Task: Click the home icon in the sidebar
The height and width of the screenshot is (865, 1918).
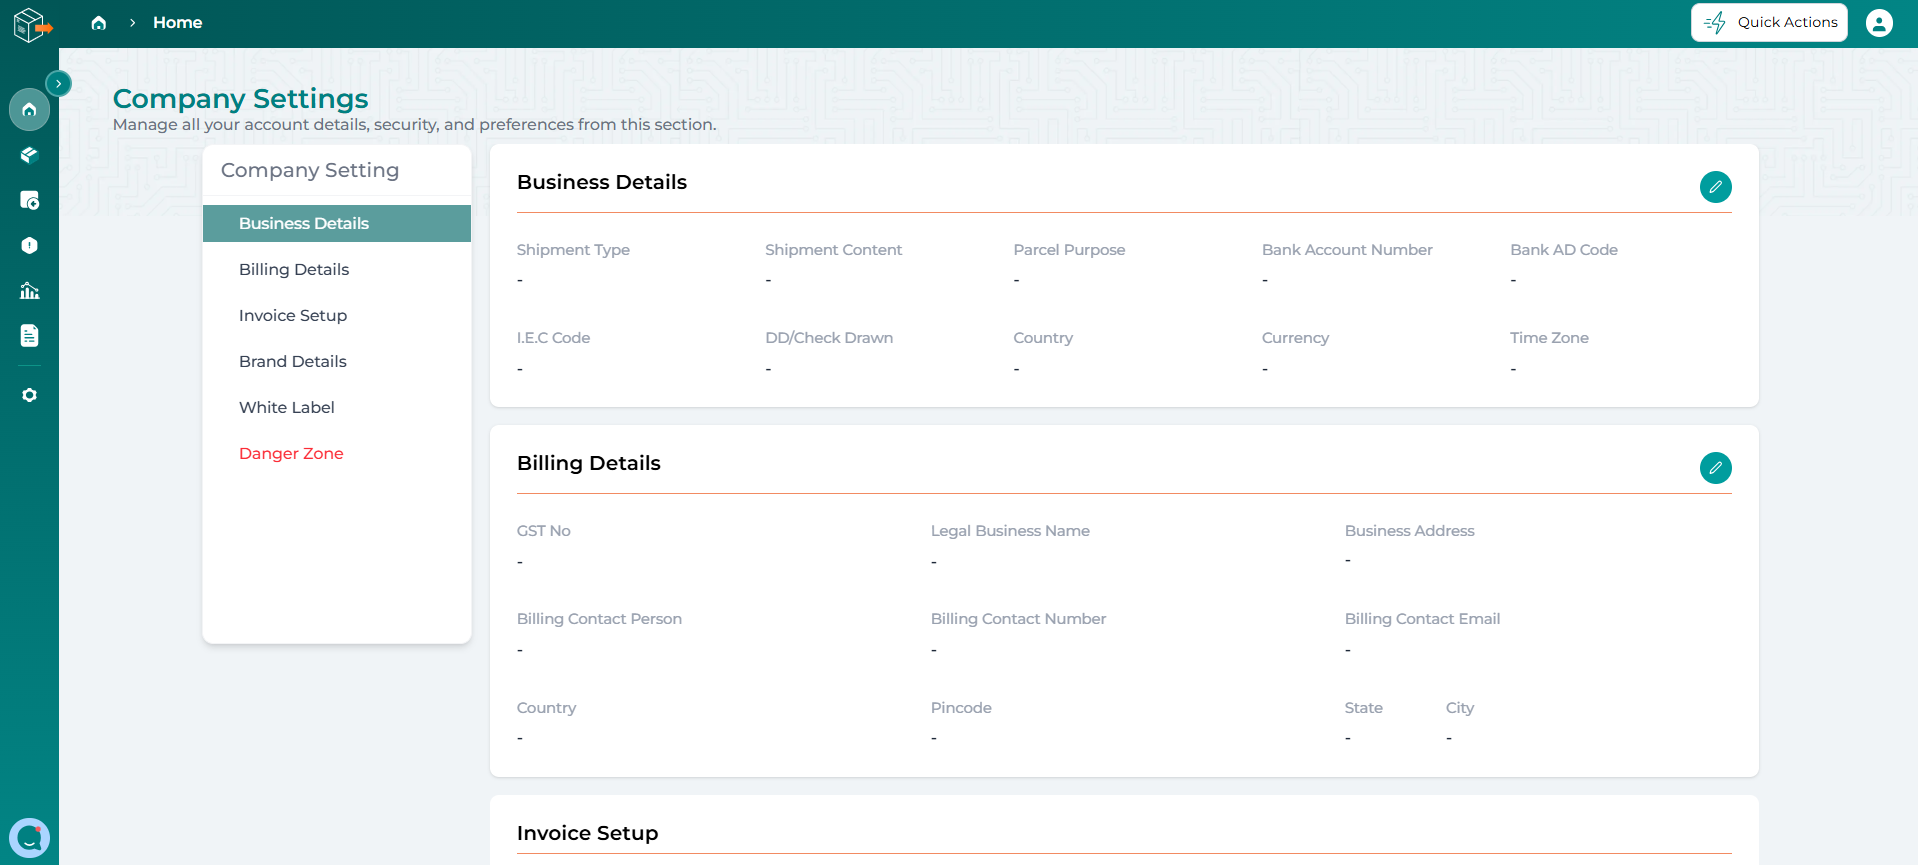Action: (29, 110)
